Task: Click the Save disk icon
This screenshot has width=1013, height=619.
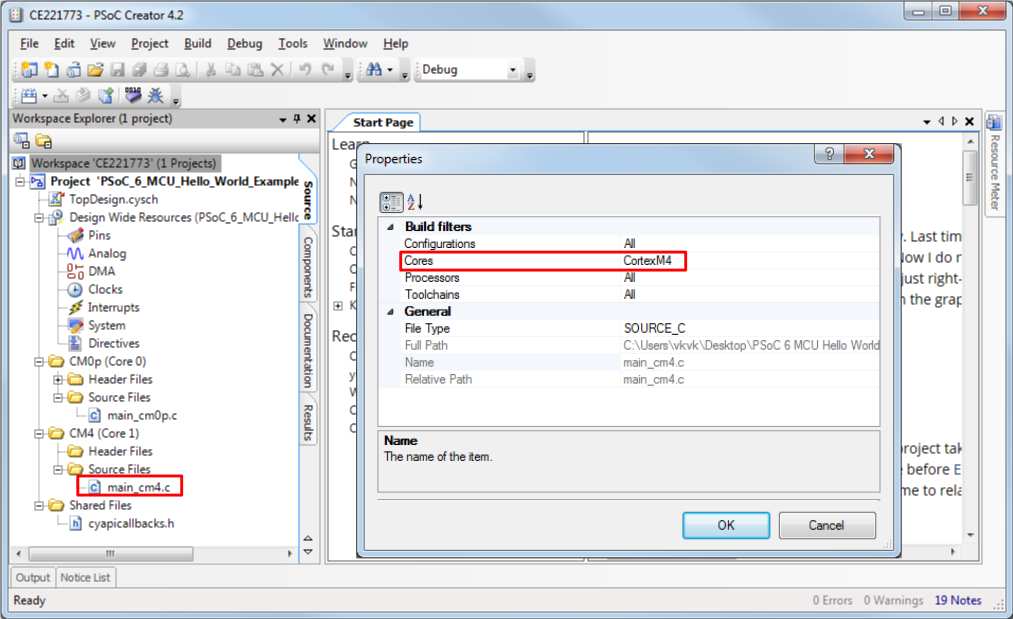Action: pos(118,70)
